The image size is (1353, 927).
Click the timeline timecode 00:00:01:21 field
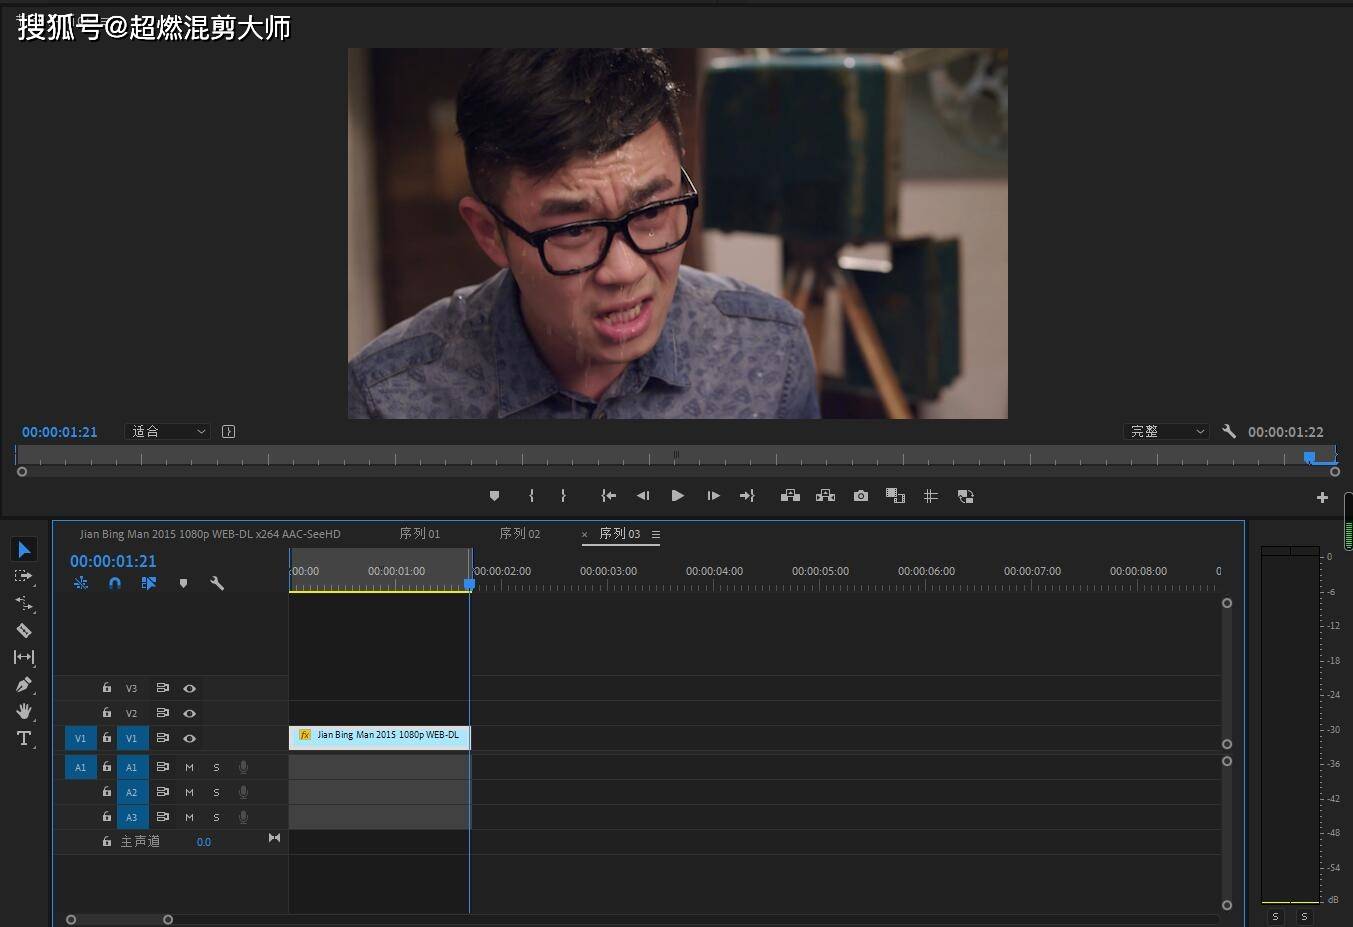tap(113, 561)
